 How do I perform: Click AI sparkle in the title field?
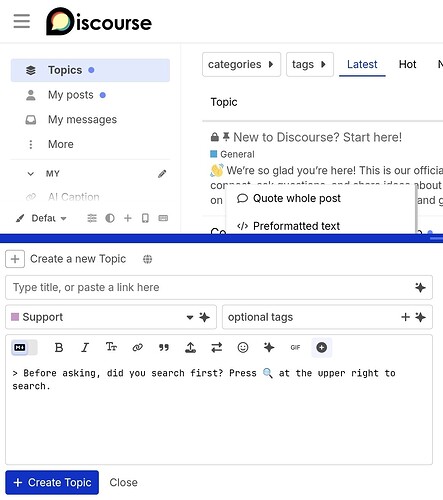click(420, 287)
